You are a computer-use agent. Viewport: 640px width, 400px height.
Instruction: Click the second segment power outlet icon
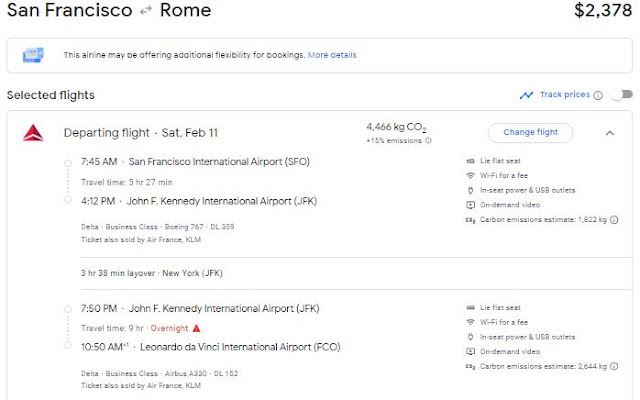click(x=470, y=338)
